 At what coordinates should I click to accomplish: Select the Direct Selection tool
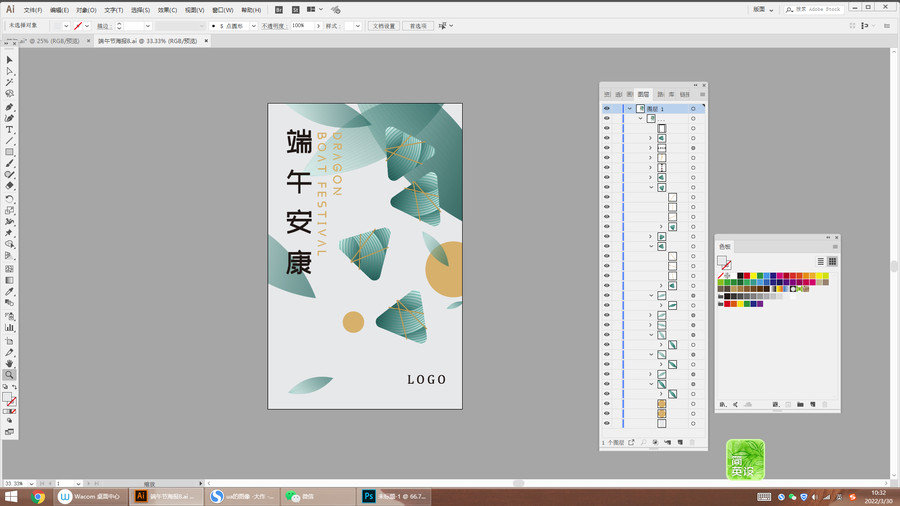9,71
